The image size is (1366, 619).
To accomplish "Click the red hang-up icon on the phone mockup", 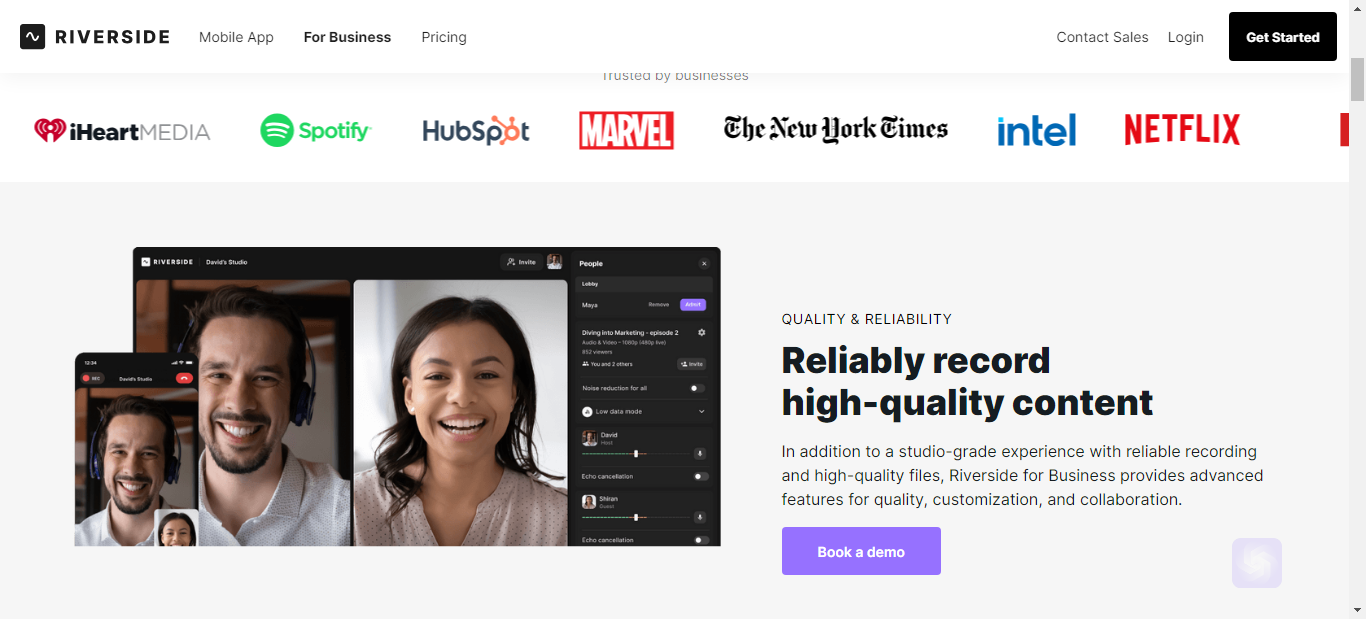I will 183,378.
